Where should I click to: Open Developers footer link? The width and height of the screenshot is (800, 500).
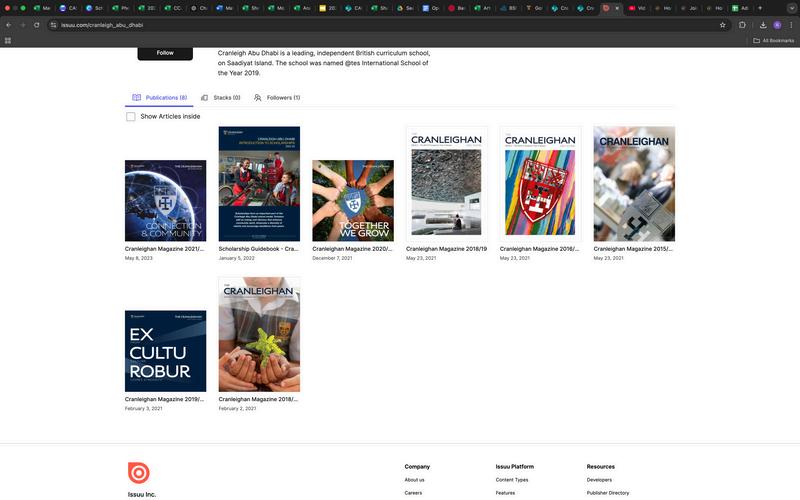click(x=599, y=480)
